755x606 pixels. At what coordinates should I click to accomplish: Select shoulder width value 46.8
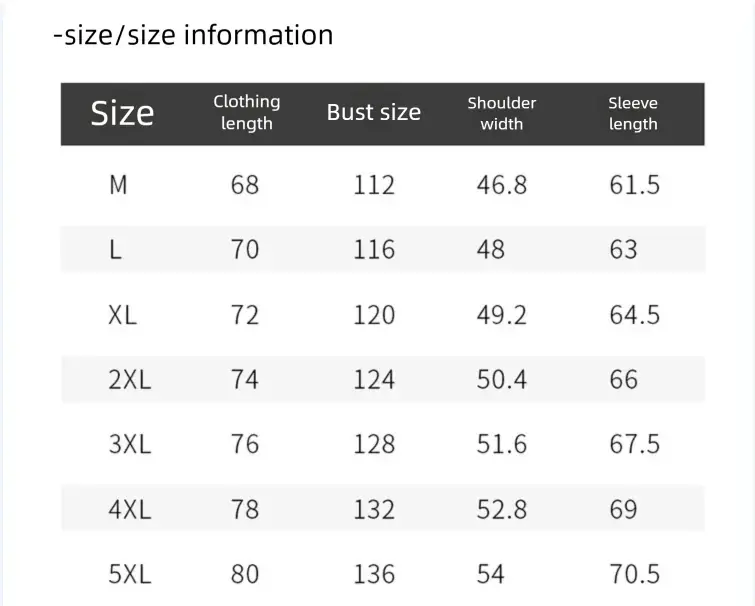(501, 185)
